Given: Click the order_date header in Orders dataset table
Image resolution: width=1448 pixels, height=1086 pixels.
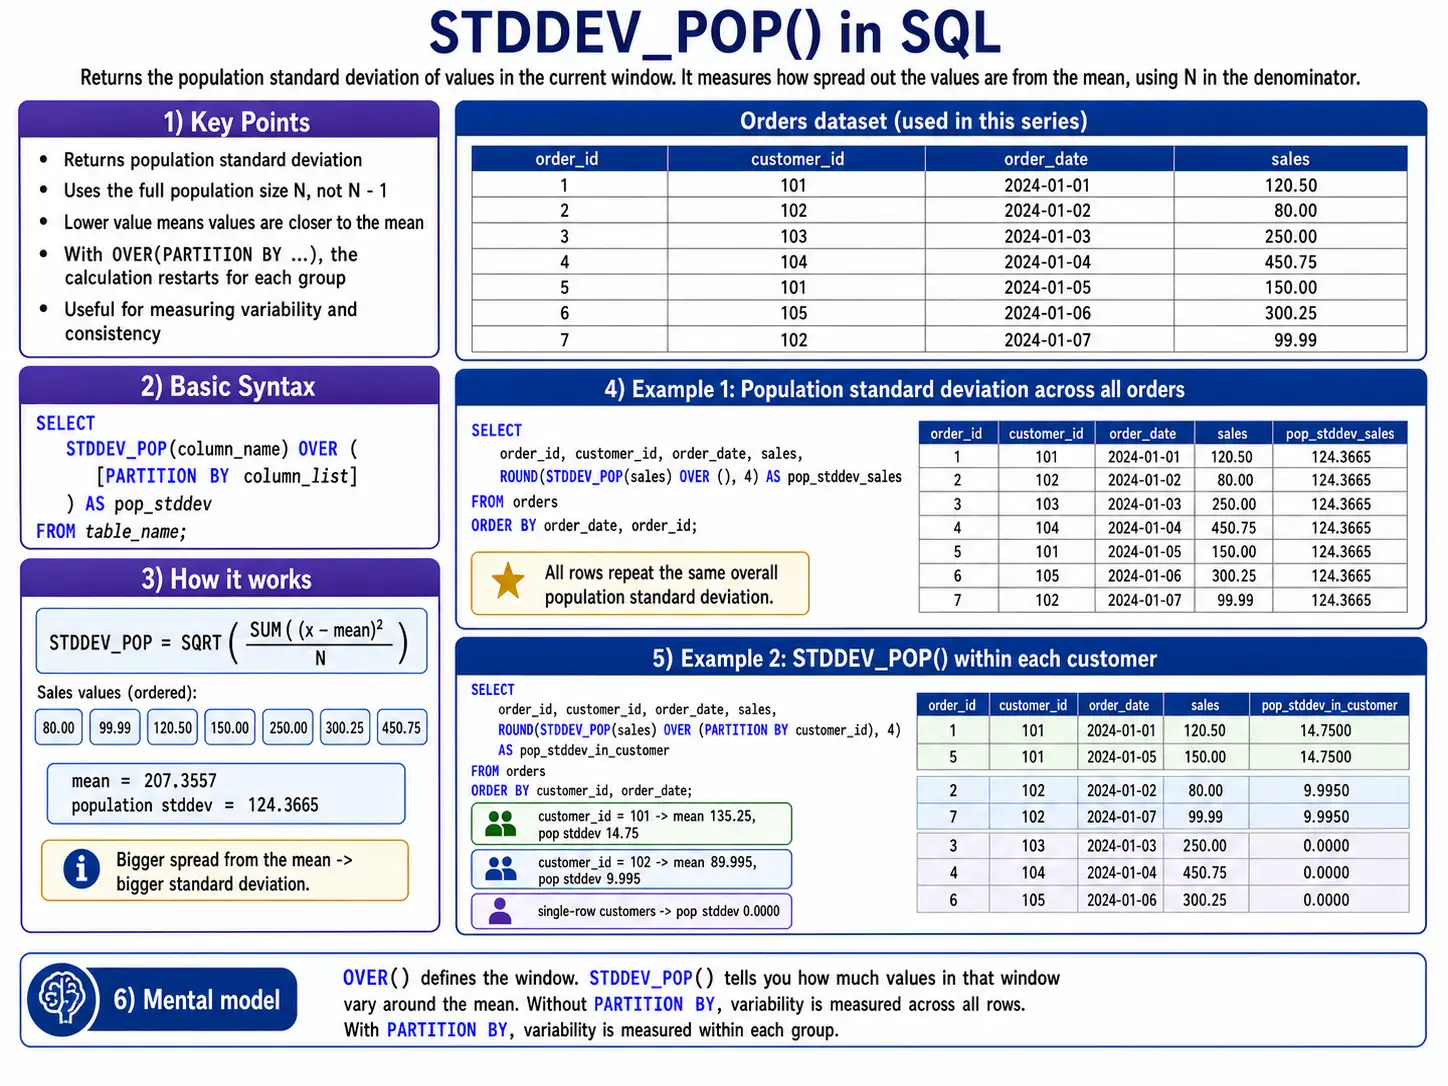Looking at the screenshot, I should pyautogui.click(x=1048, y=159).
